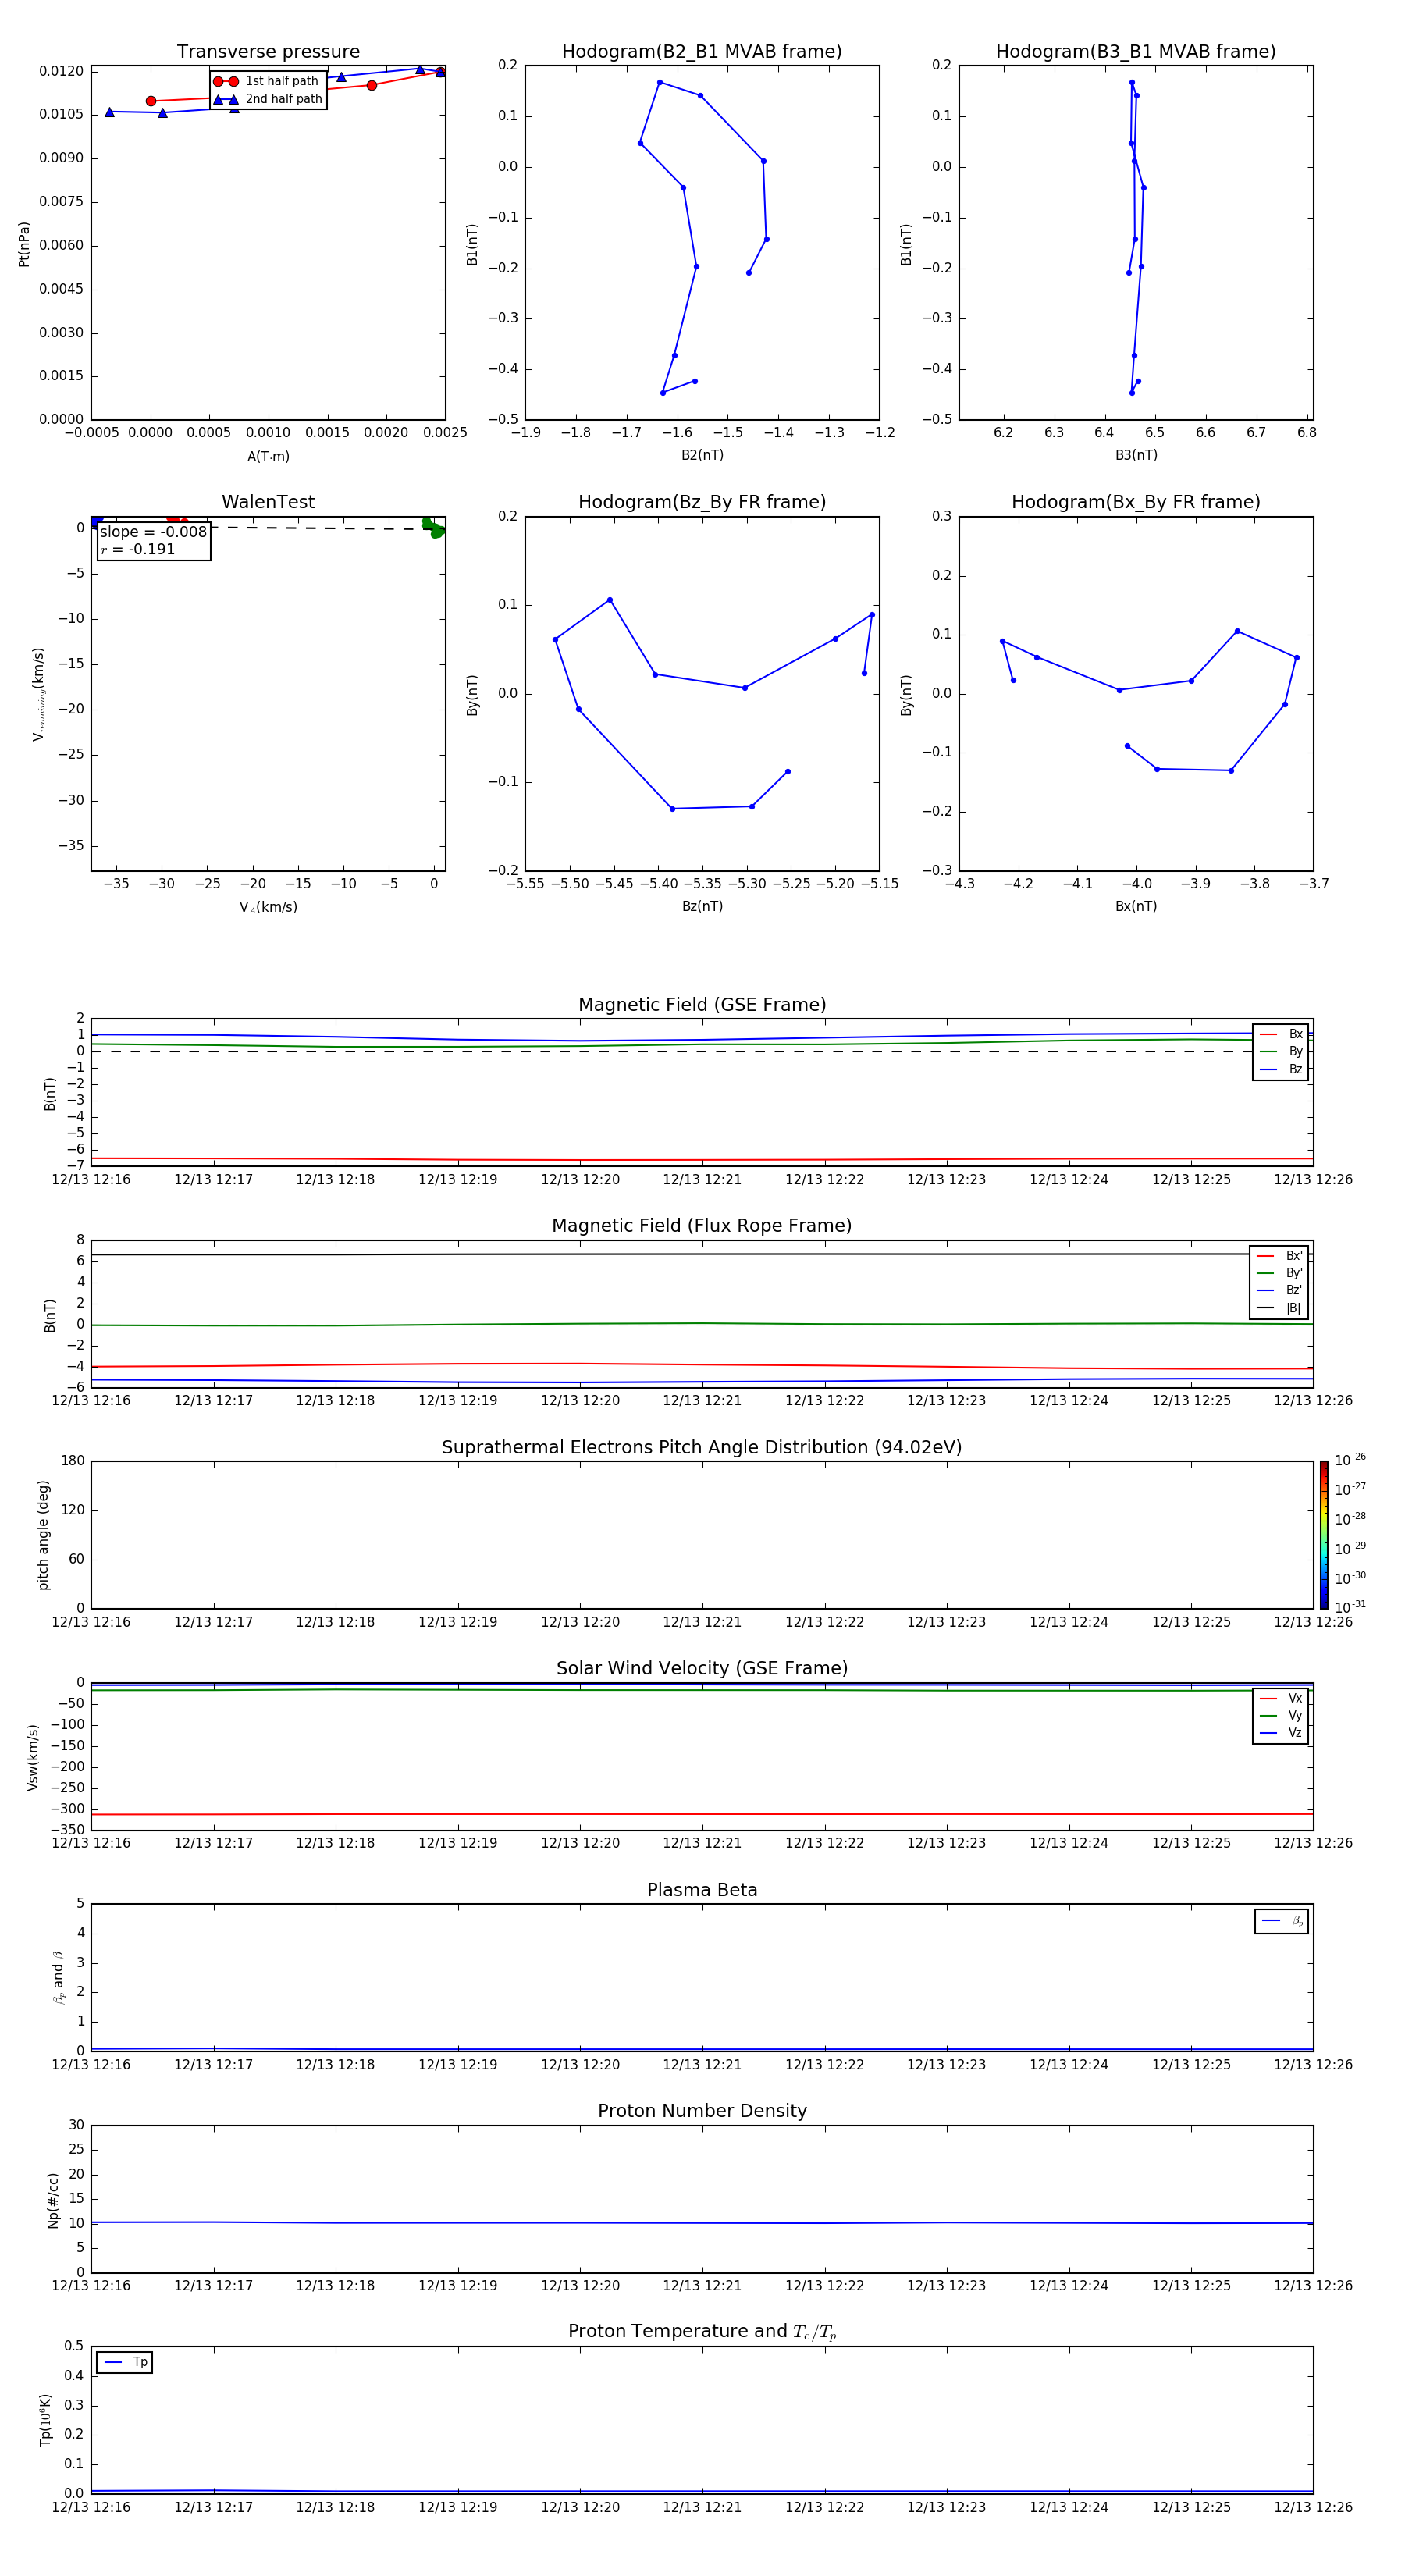Viewport: 1405px width, 2576px height.
Task: Click the '10^-31' colorbar tick label
Action: coord(1350,1607)
